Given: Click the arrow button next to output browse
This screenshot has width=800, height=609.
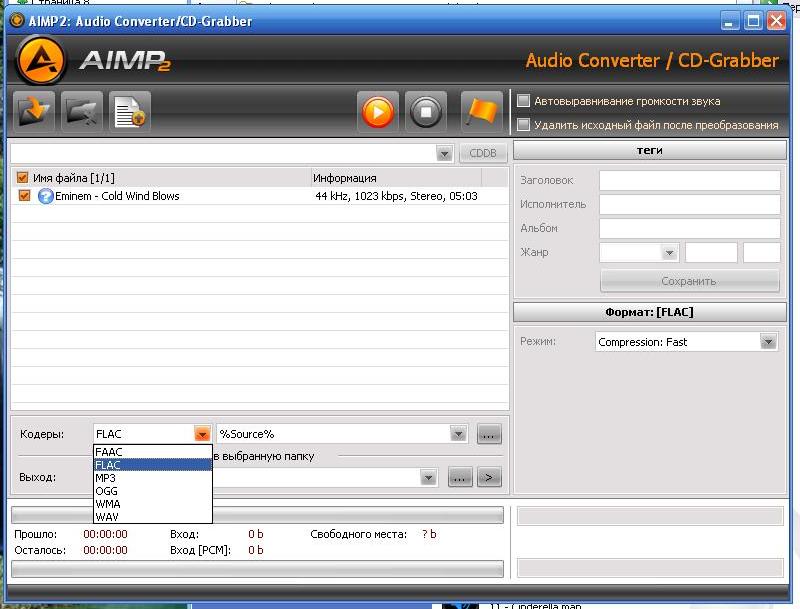Looking at the screenshot, I should point(489,478).
